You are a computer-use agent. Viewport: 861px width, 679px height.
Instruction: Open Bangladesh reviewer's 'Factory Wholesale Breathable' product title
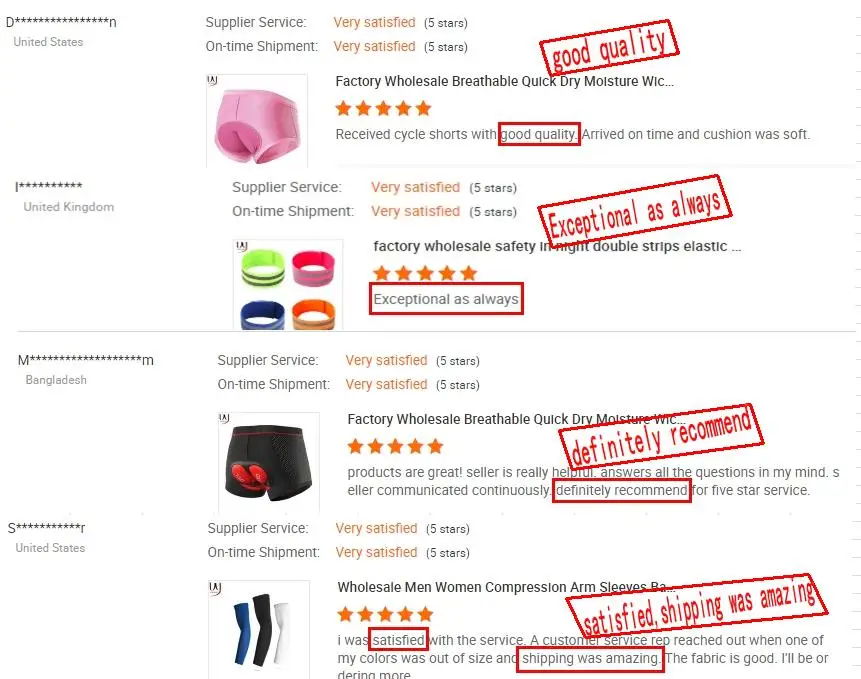516,419
